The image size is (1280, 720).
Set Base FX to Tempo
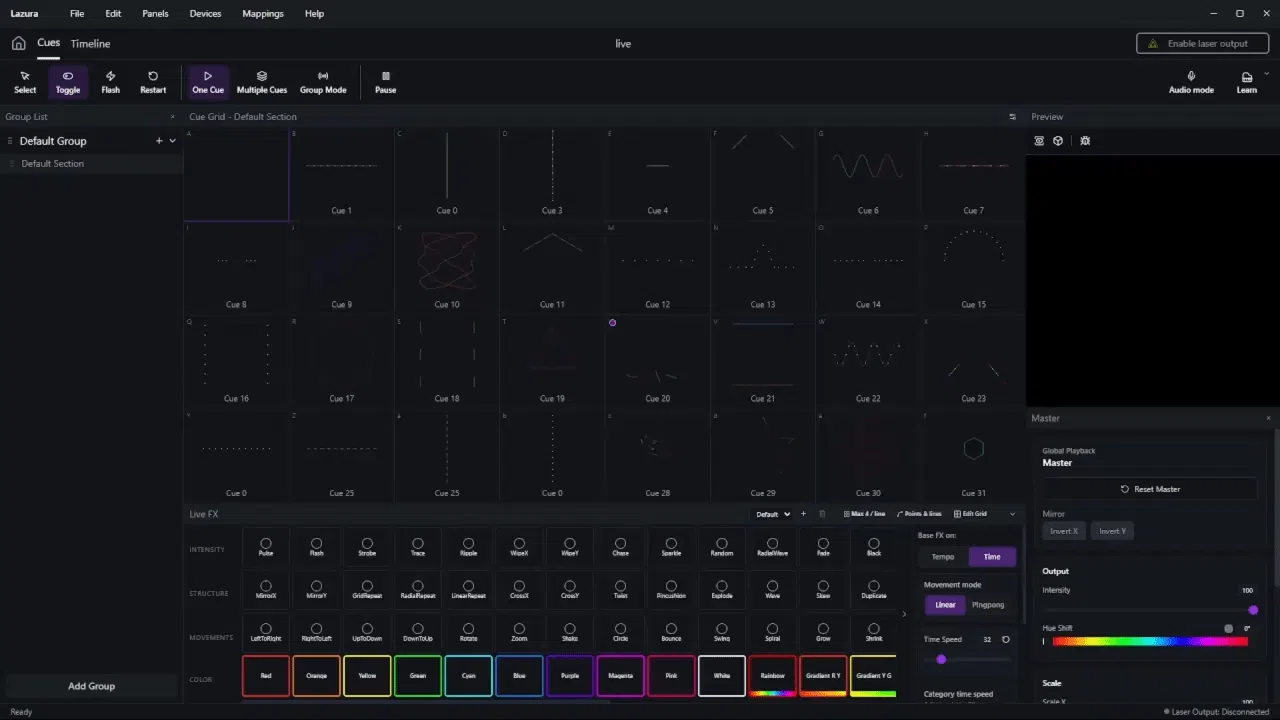click(943, 557)
